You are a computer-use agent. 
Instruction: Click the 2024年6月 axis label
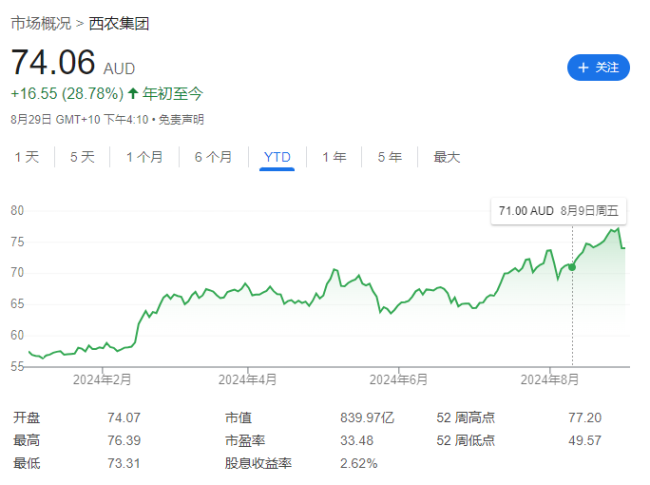pos(398,380)
